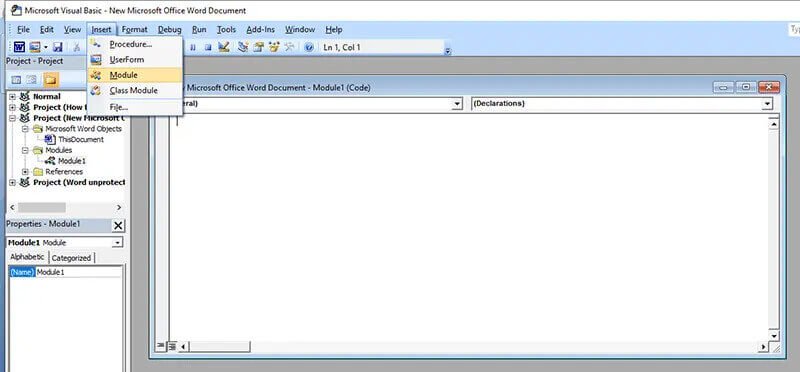This screenshot has height=372, width=800.
Task: Open the (Declarations) procedure dropdown
Action: coord(767,104)
